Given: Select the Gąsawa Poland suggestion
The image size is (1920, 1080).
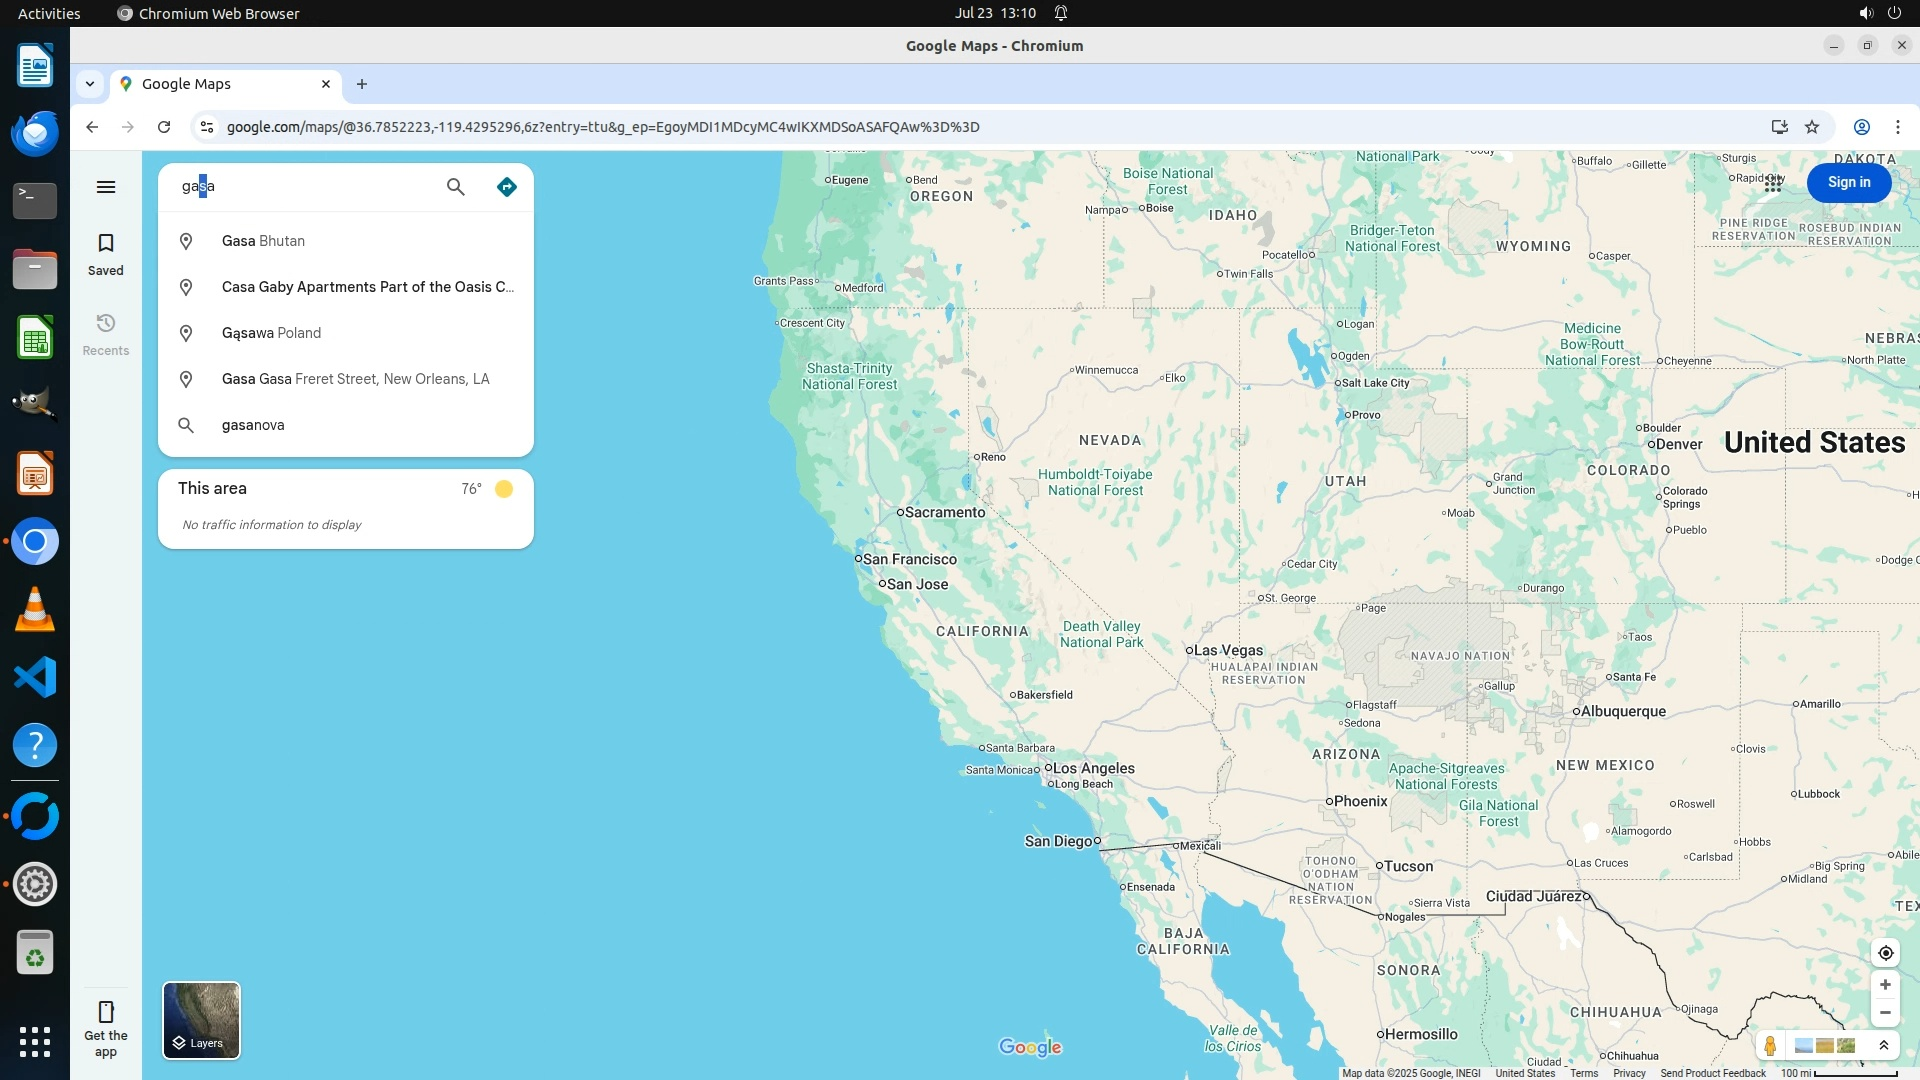Looking at the screenshot, I should [272, 333].
